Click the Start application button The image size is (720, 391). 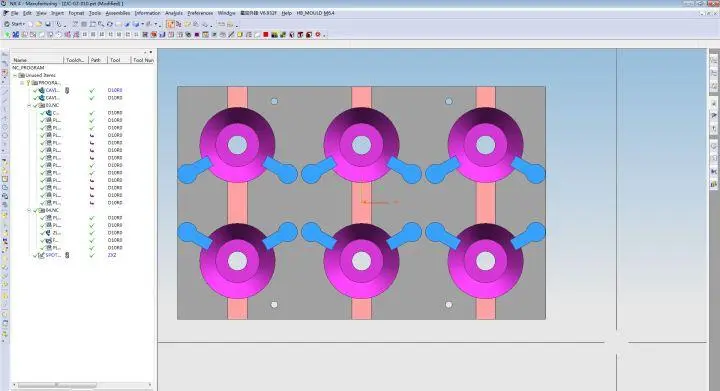tap(14, 24)
